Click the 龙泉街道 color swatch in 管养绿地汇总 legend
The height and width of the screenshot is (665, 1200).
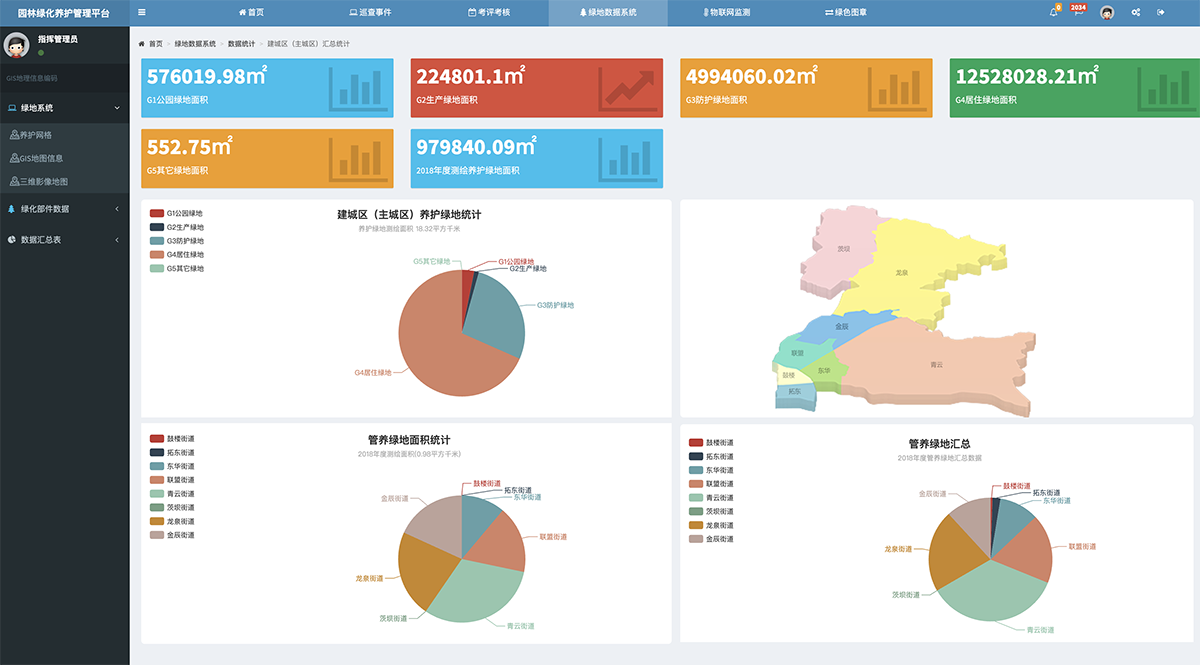click(x=695, y=525)
